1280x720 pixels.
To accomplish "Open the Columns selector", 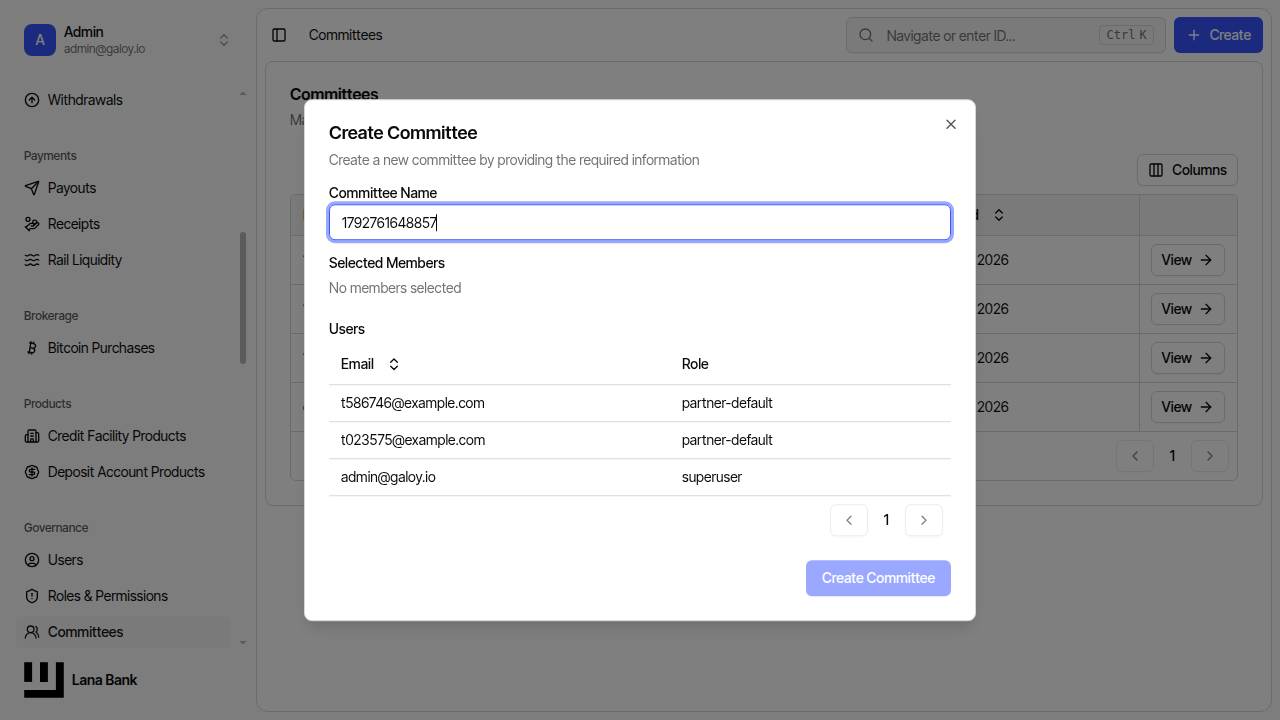I will 1187,170.
